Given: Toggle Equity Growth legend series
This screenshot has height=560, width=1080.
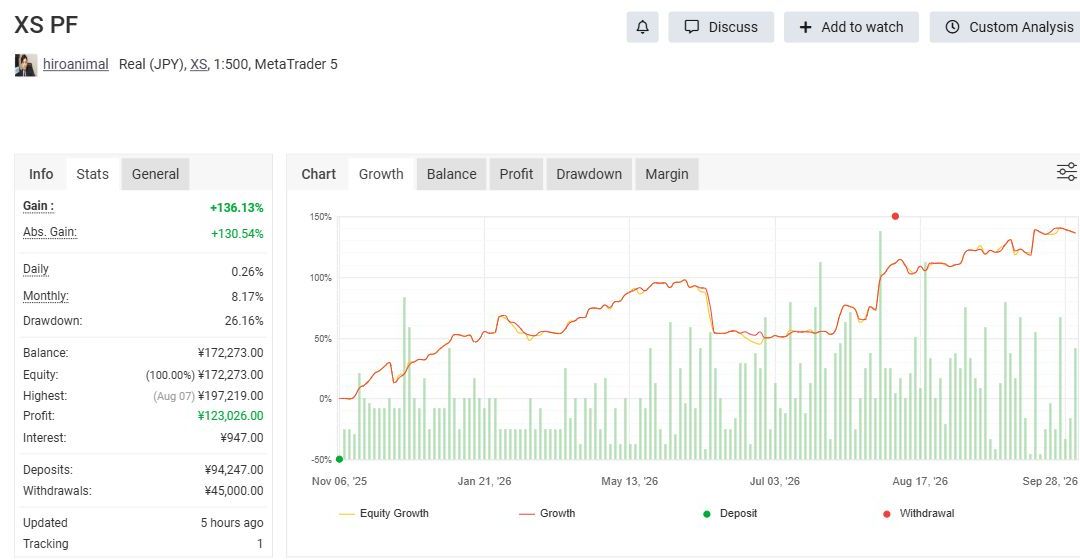Looking at the screenshot, I should pyautogui.click(x=384, y=513).
